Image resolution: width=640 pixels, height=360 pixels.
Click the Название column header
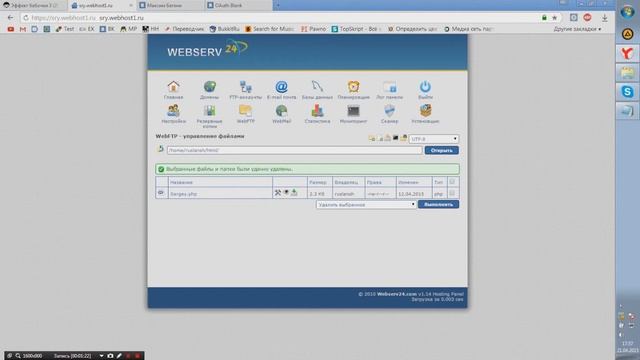(x=181, y=182)
